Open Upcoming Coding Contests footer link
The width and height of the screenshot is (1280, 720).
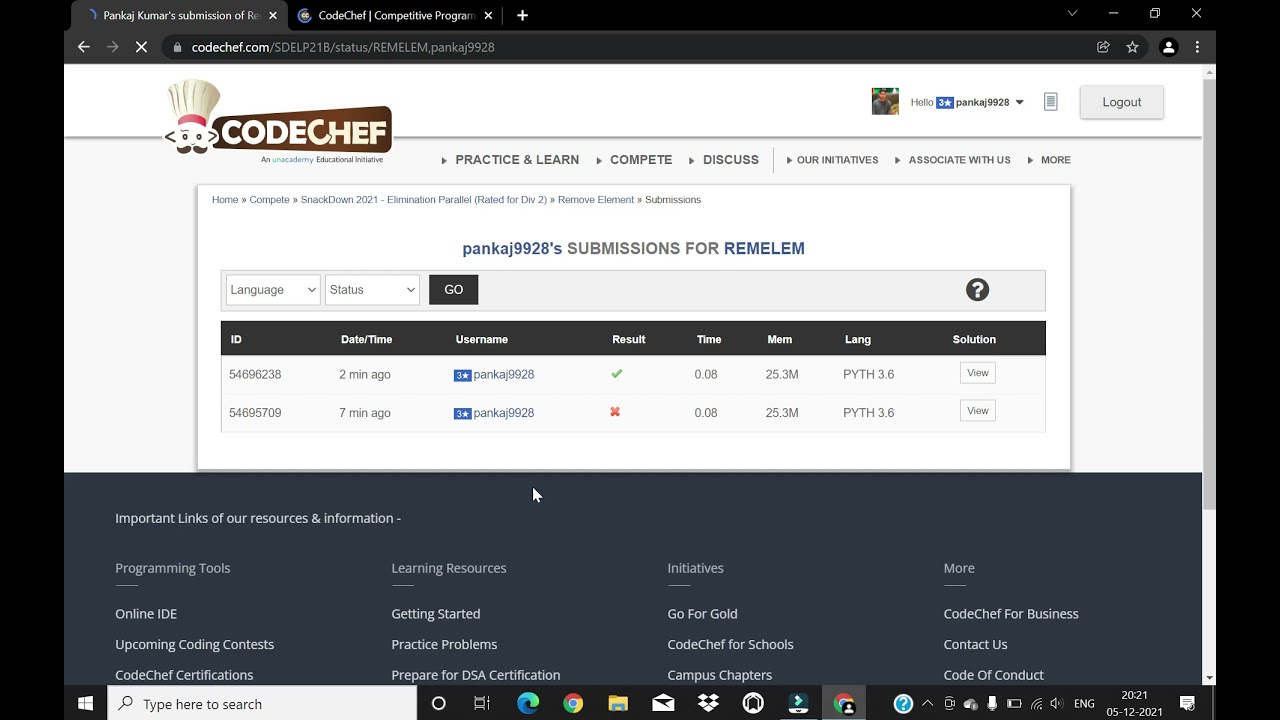(x=194, y=645)
